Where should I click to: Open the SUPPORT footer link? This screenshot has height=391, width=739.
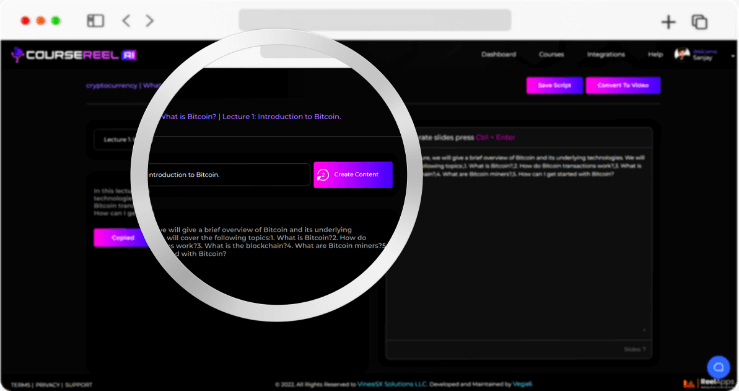(79, 385)
